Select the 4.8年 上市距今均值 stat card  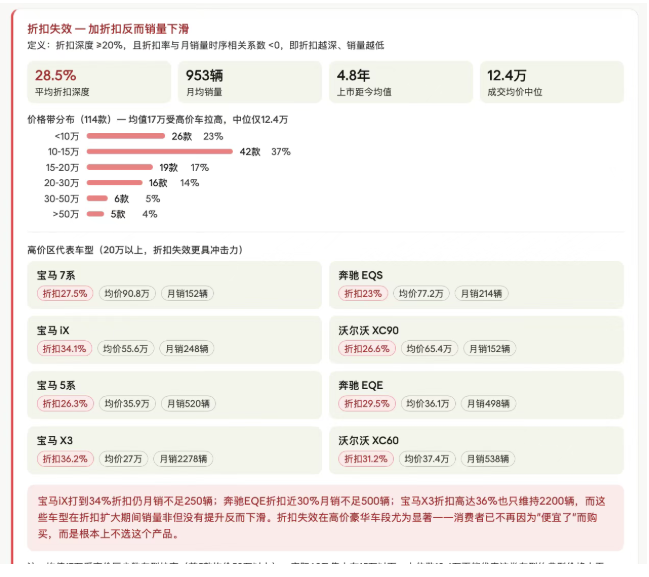tap(401, 82)
